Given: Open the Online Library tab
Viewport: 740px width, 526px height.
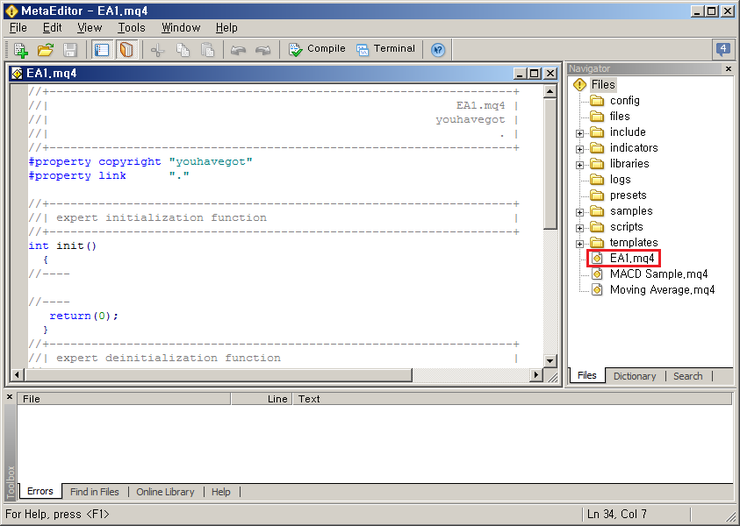Looking at the screenshot, I should (165, 492).
